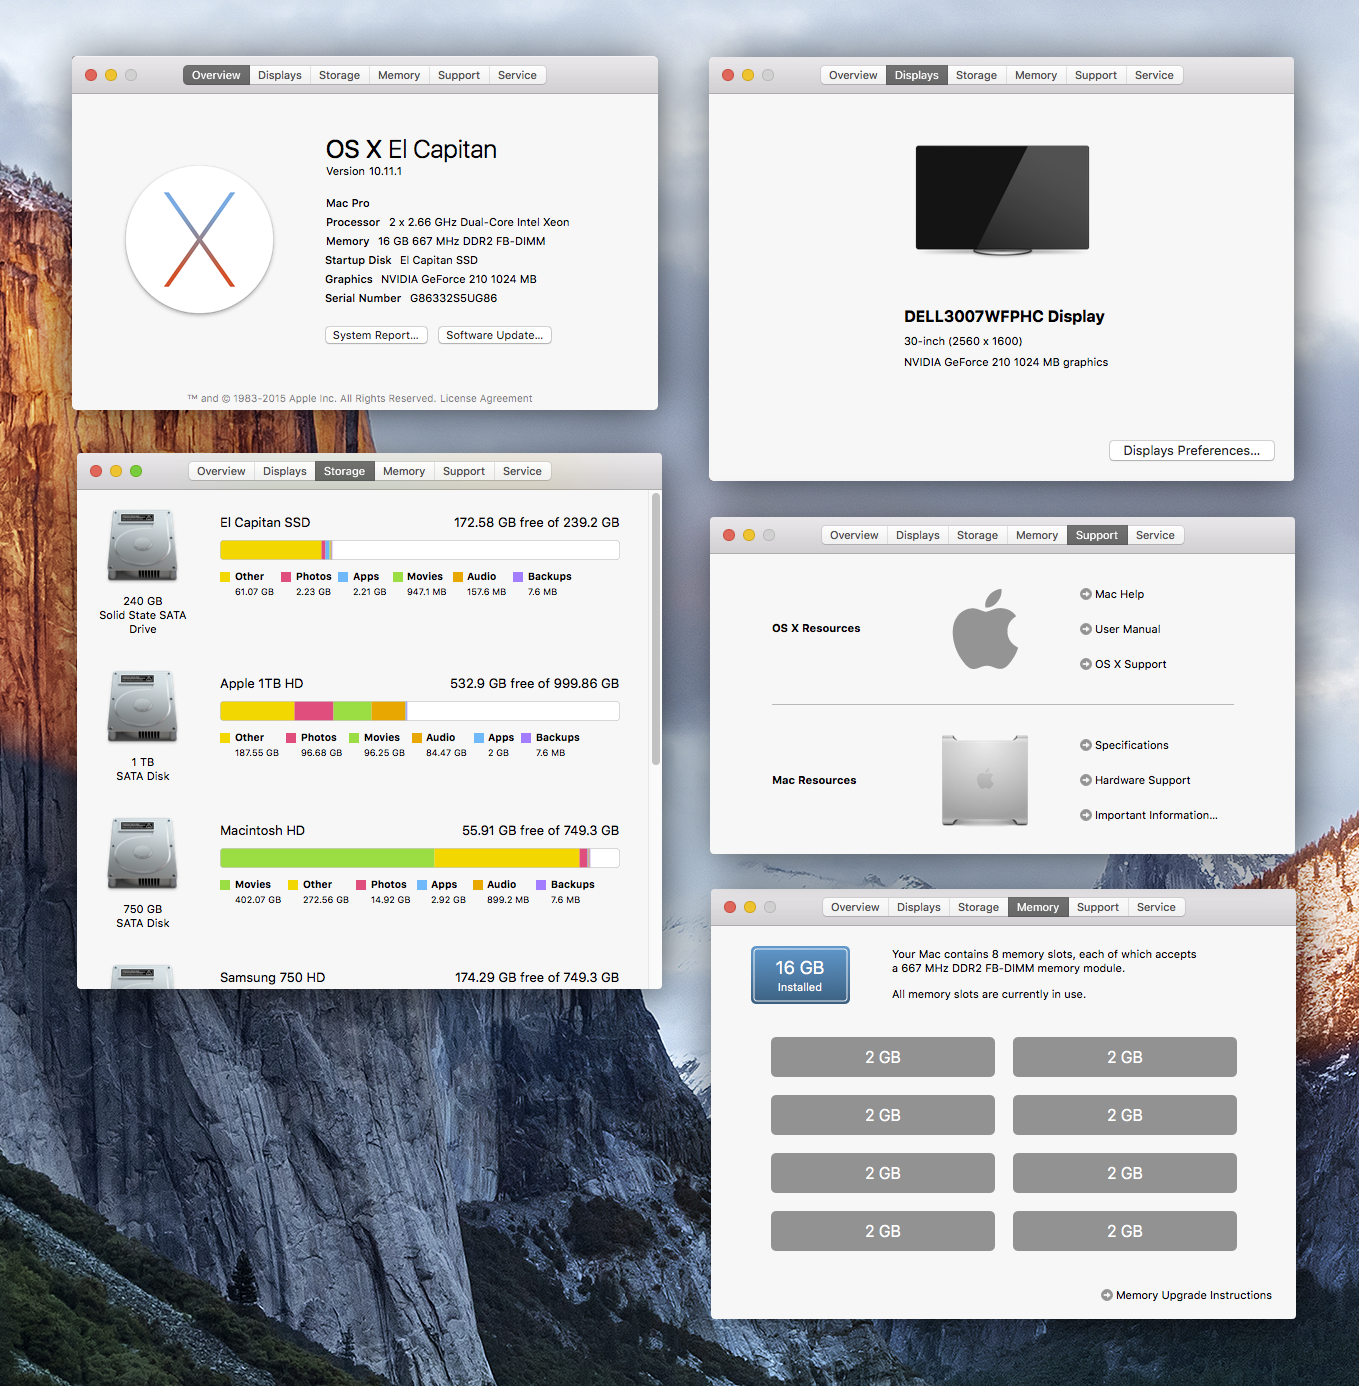Open Displays Preferences
This screenshot has height=1386, width=1359.
pyautogui.click(x=1192, y=450)
